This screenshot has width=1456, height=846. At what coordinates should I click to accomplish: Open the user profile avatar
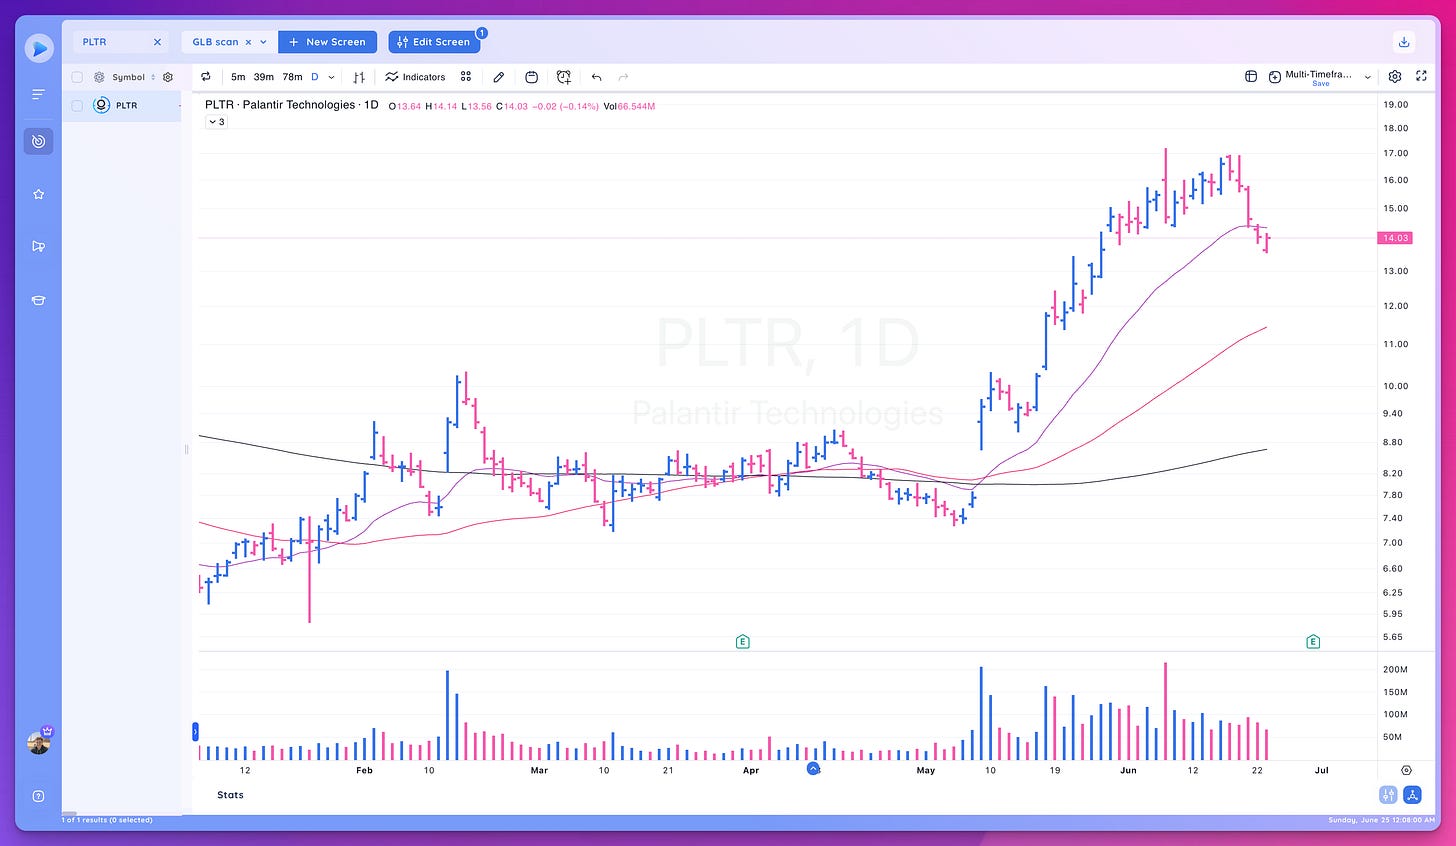[x=39, y=742]
